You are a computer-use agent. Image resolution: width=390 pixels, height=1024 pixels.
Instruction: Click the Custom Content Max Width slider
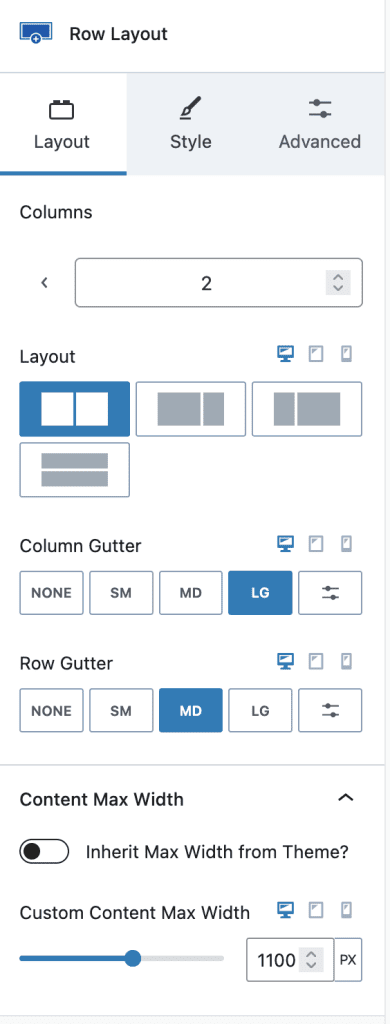122,959
